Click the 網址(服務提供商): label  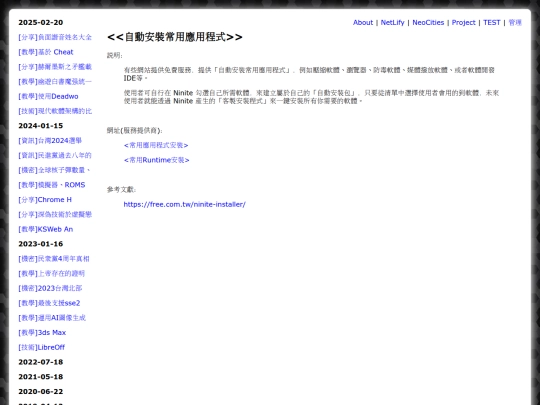click(x=135, y=131)
